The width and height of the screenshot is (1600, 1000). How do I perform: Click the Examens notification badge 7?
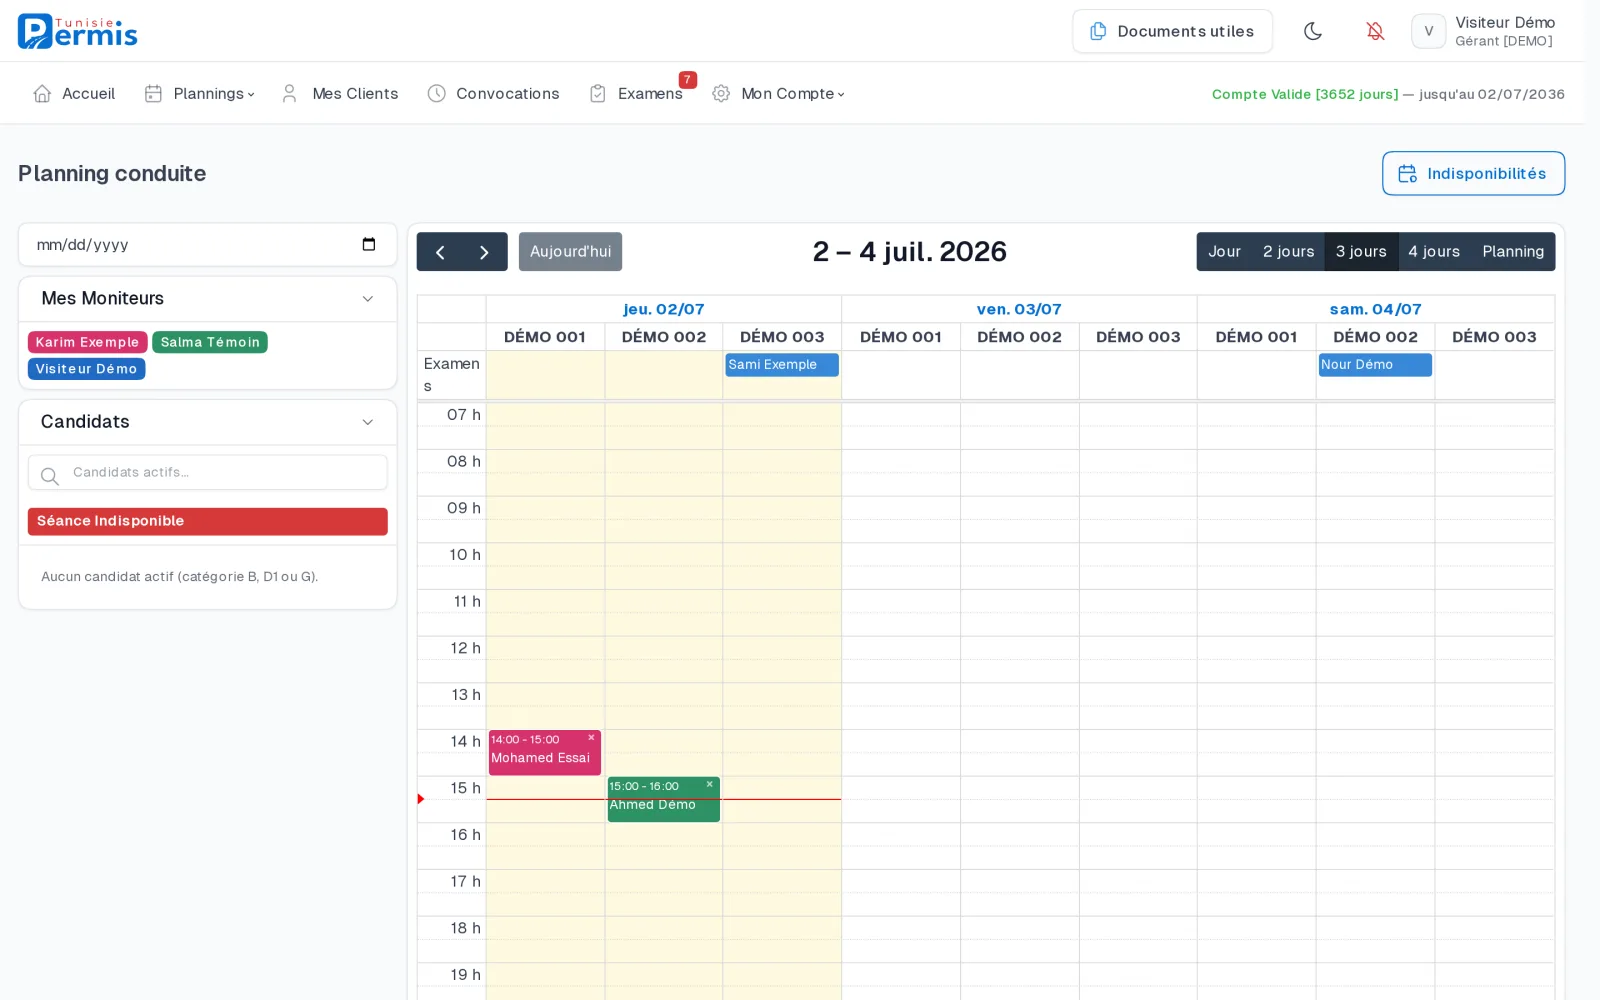pos(687,80)
